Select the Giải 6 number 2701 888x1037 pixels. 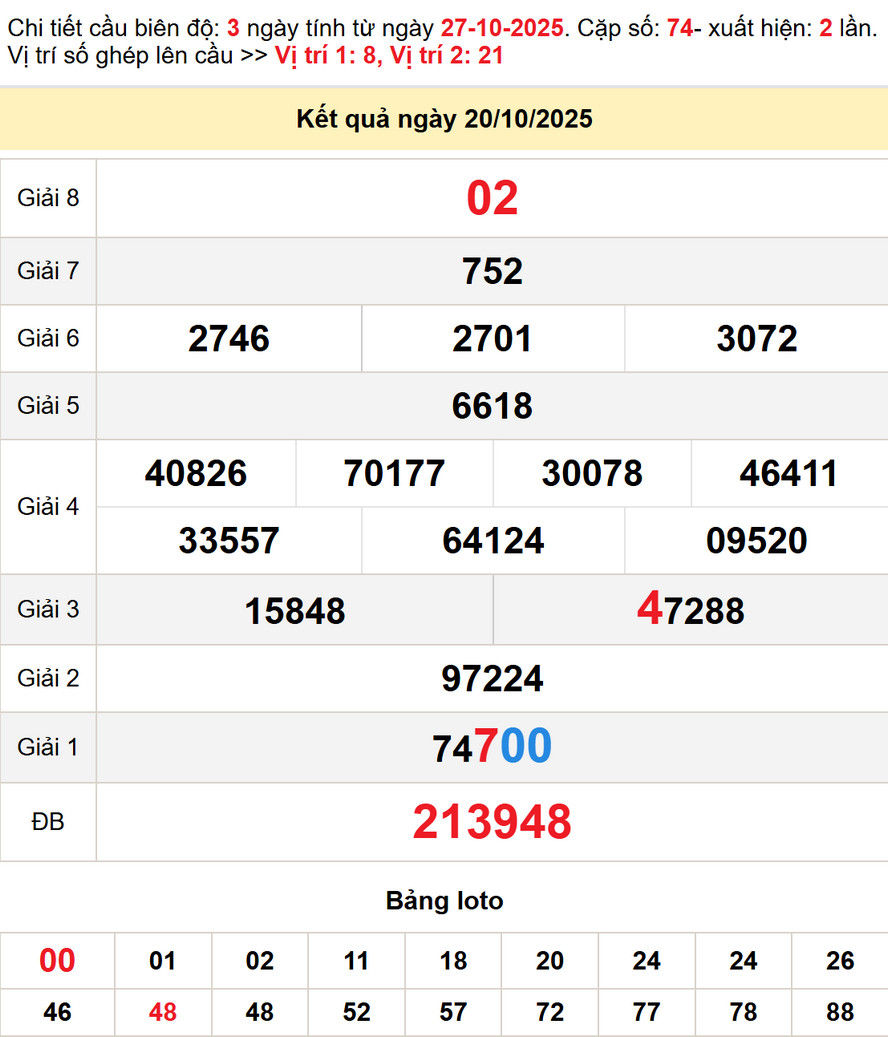point(492,339)
